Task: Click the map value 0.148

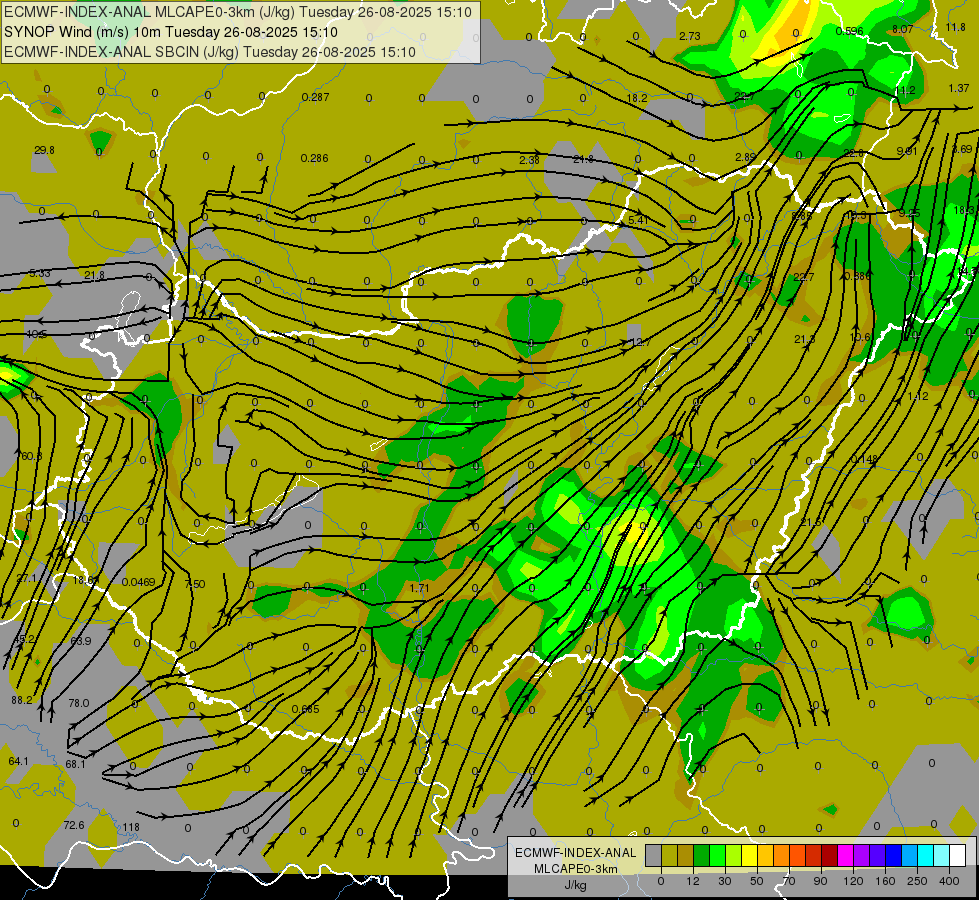Action: (x=865, y=460)
